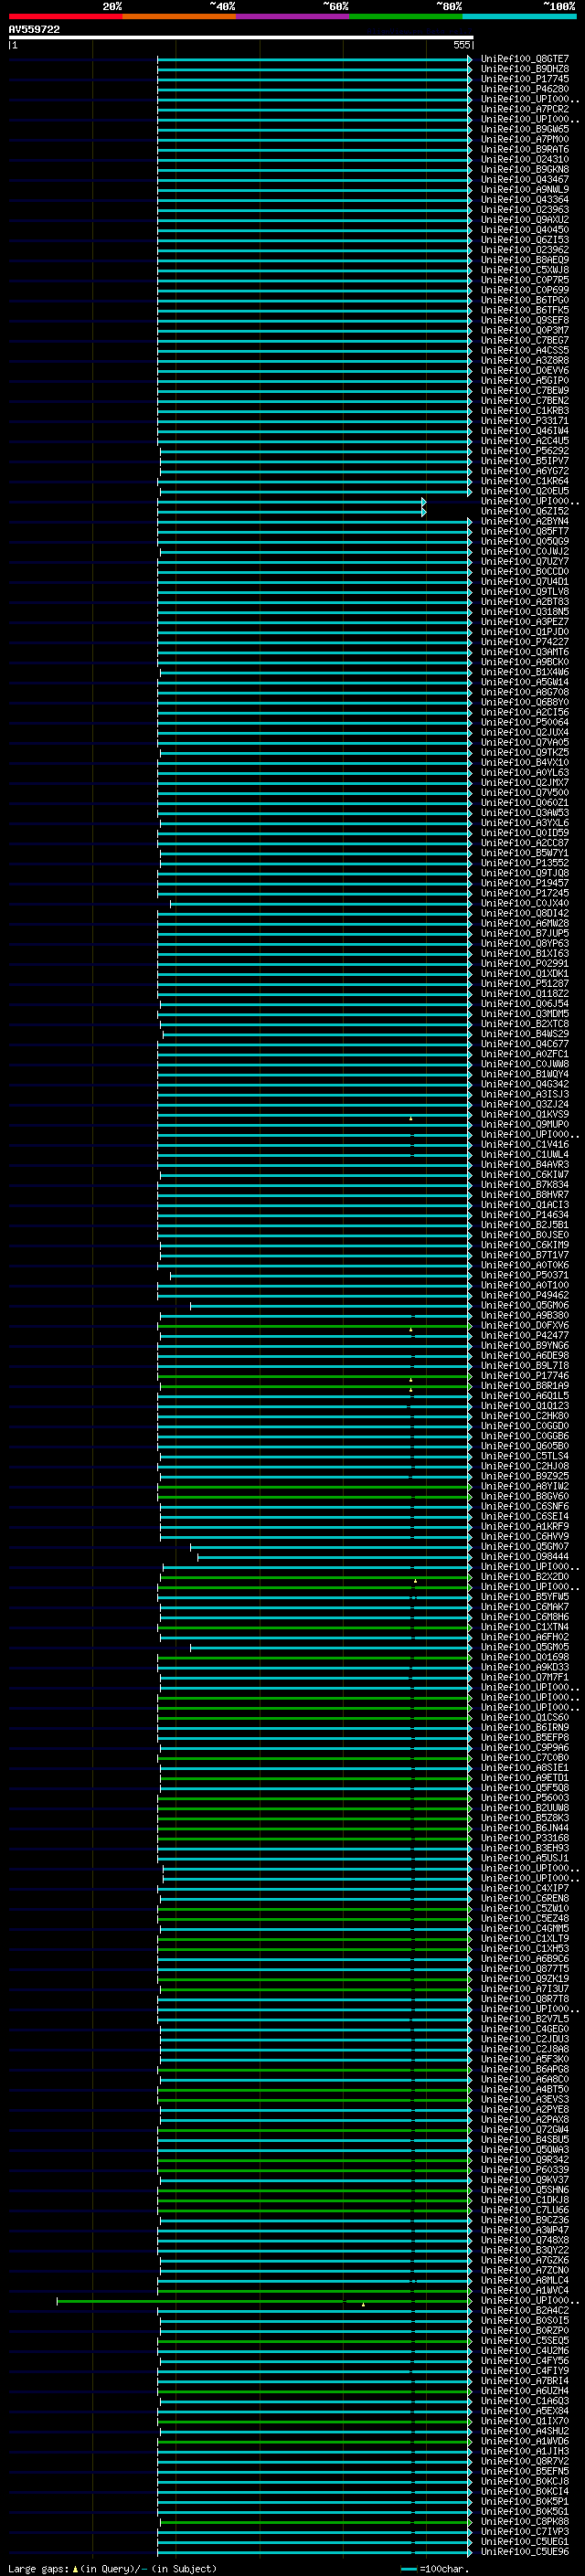The height and width of the screenshot is (2576, 585).
Task: Select the red 20% identity legend segment
Action: [x=65, y=16]
